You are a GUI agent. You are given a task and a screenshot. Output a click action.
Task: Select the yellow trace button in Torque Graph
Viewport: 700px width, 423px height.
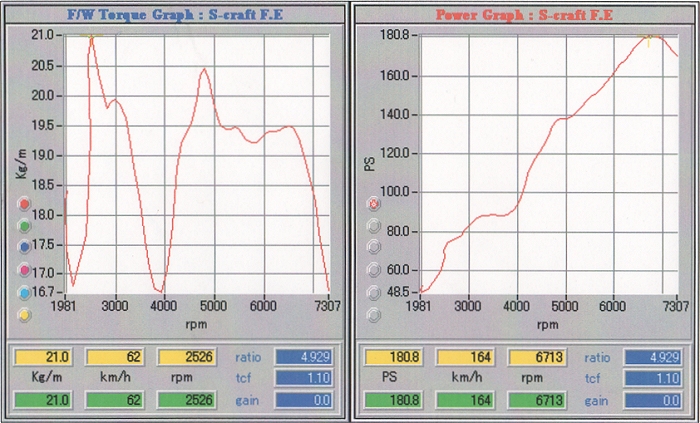[x=25, y=315]
